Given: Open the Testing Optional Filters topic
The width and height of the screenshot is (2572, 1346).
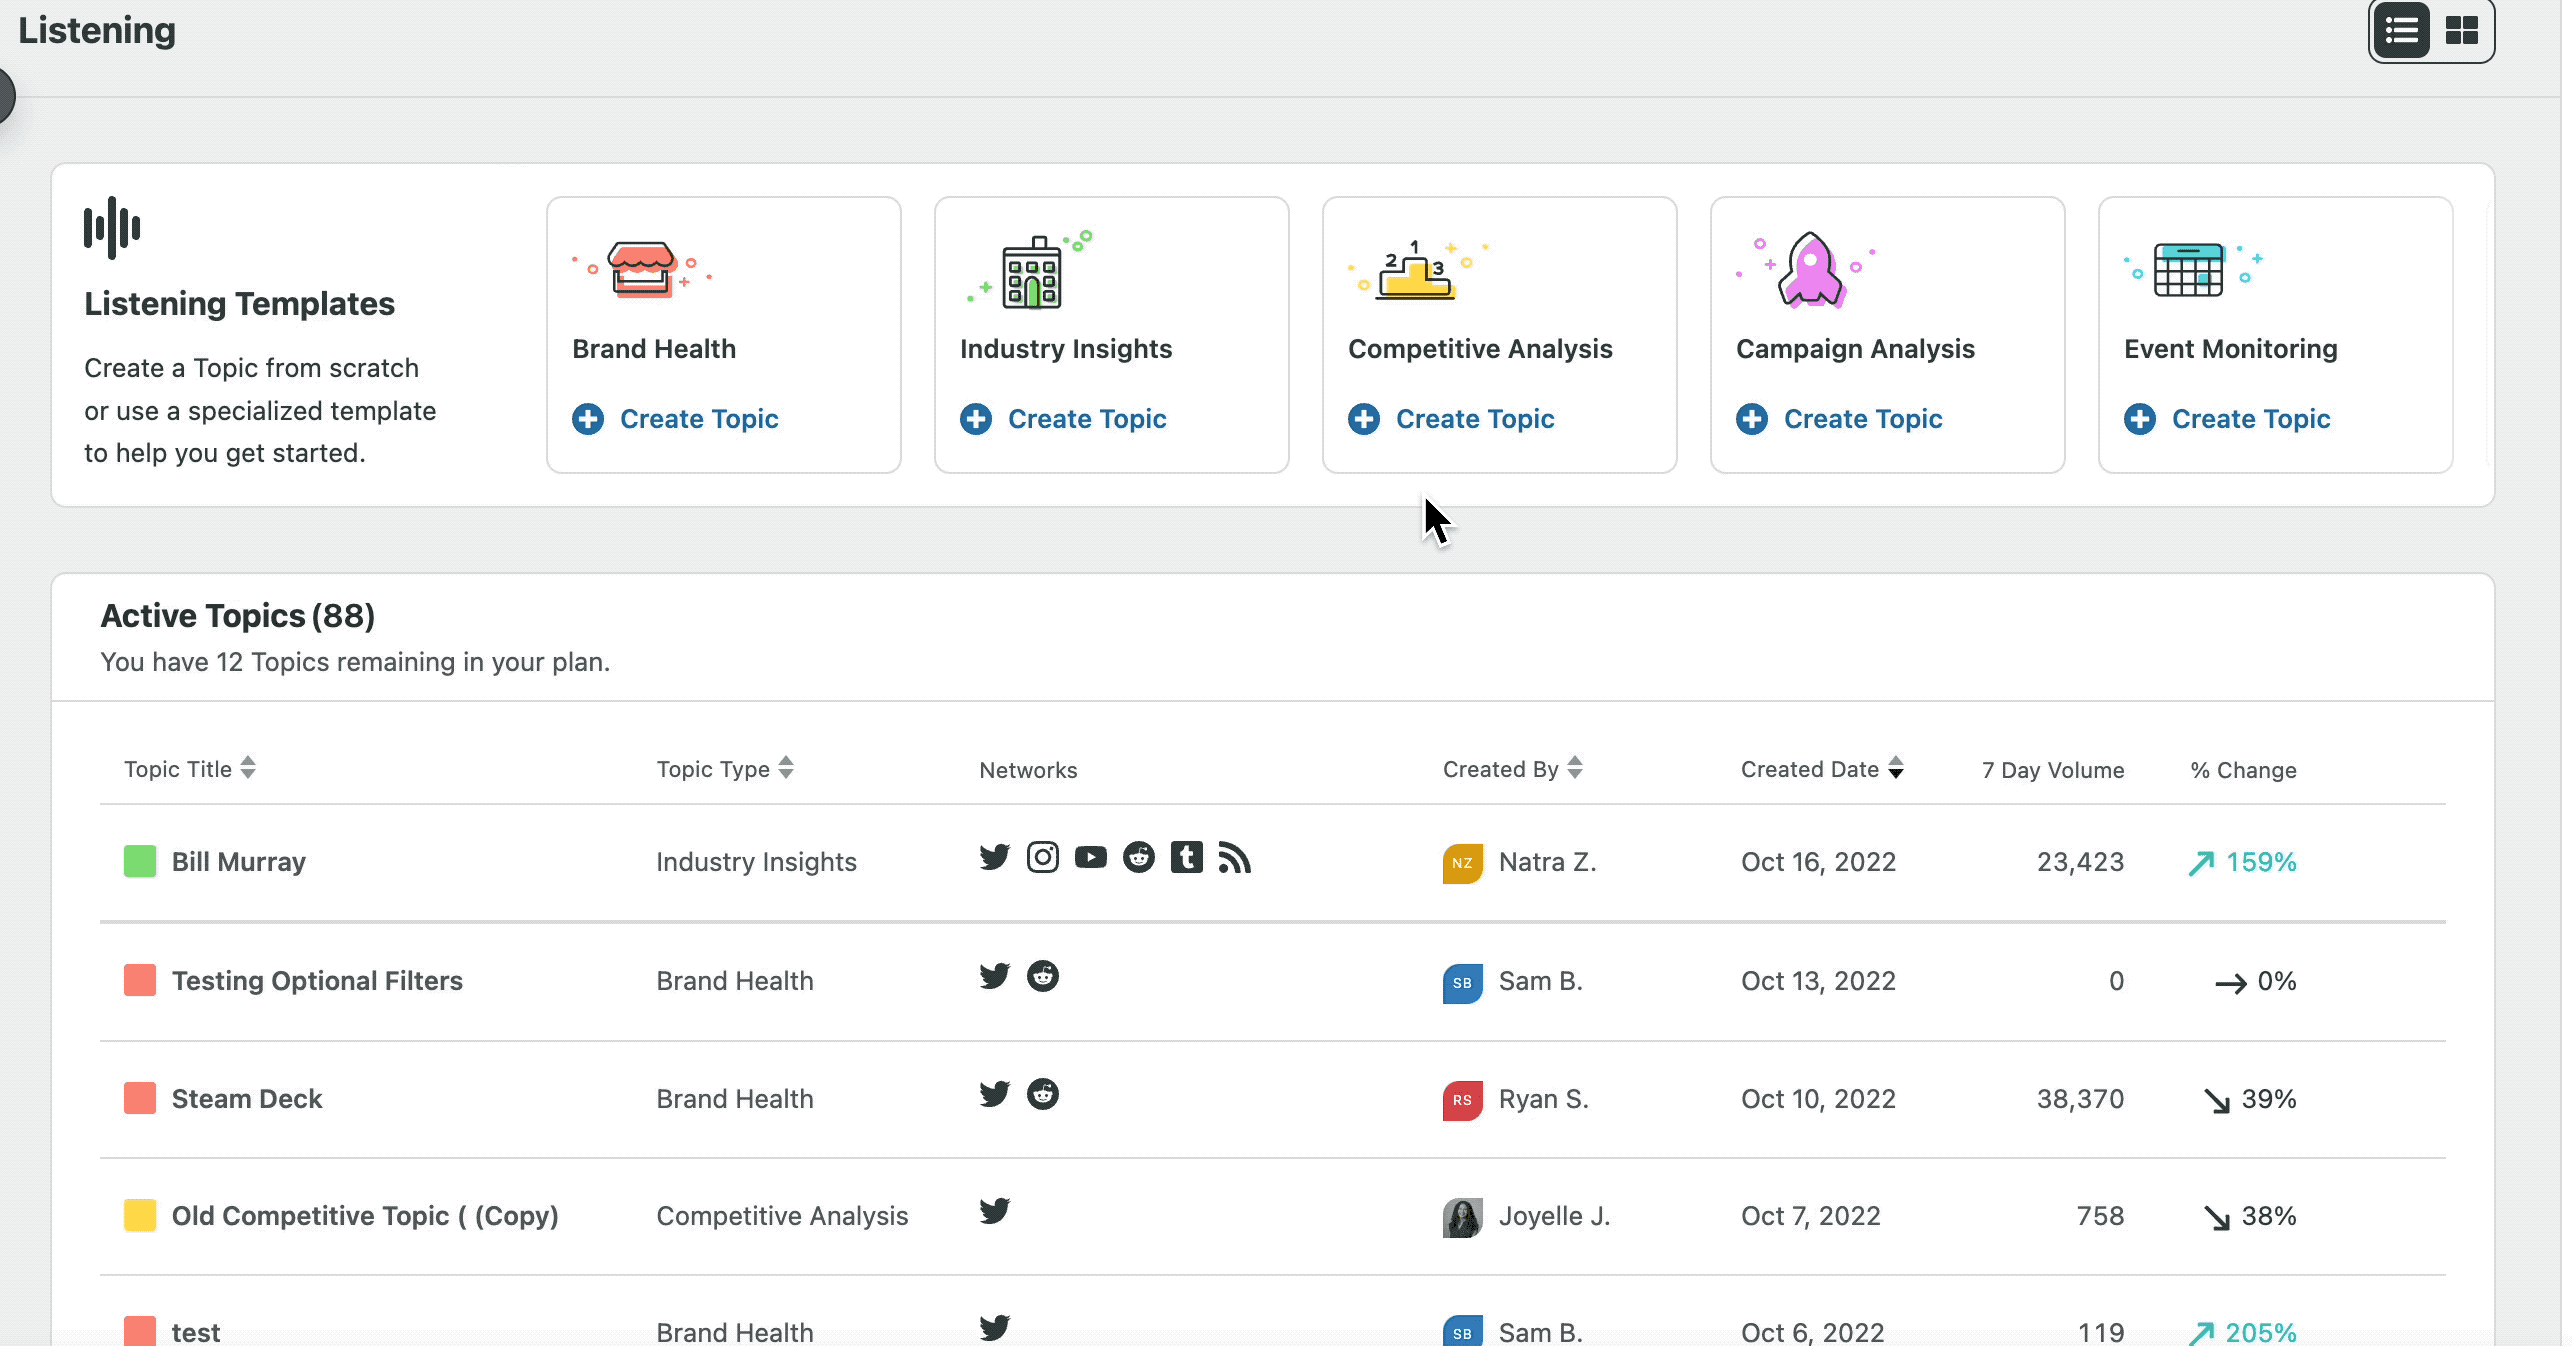Looking at the screenshot, I should (317, 981).
